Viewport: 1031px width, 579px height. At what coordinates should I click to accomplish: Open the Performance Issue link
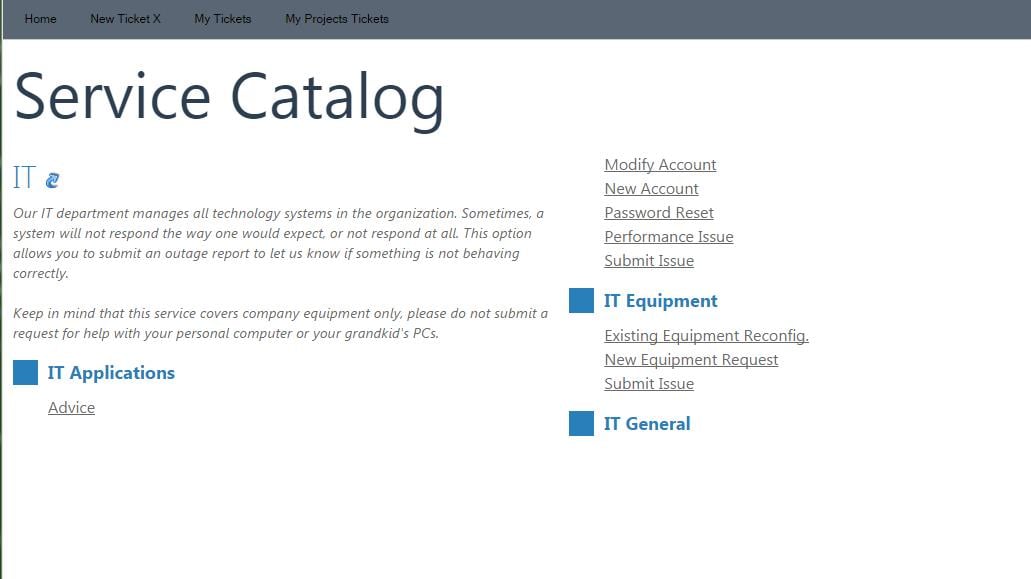pyautogui.click(x=668, y=236)
